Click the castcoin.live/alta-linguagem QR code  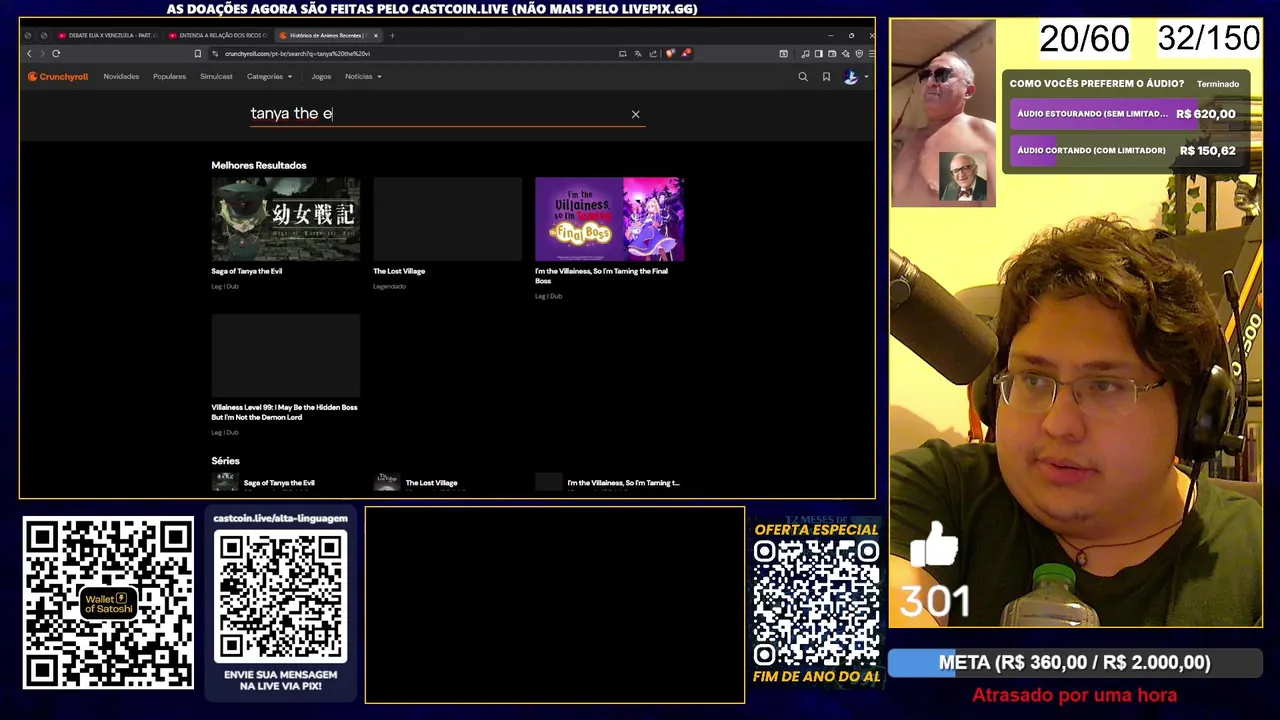(281, 596)
